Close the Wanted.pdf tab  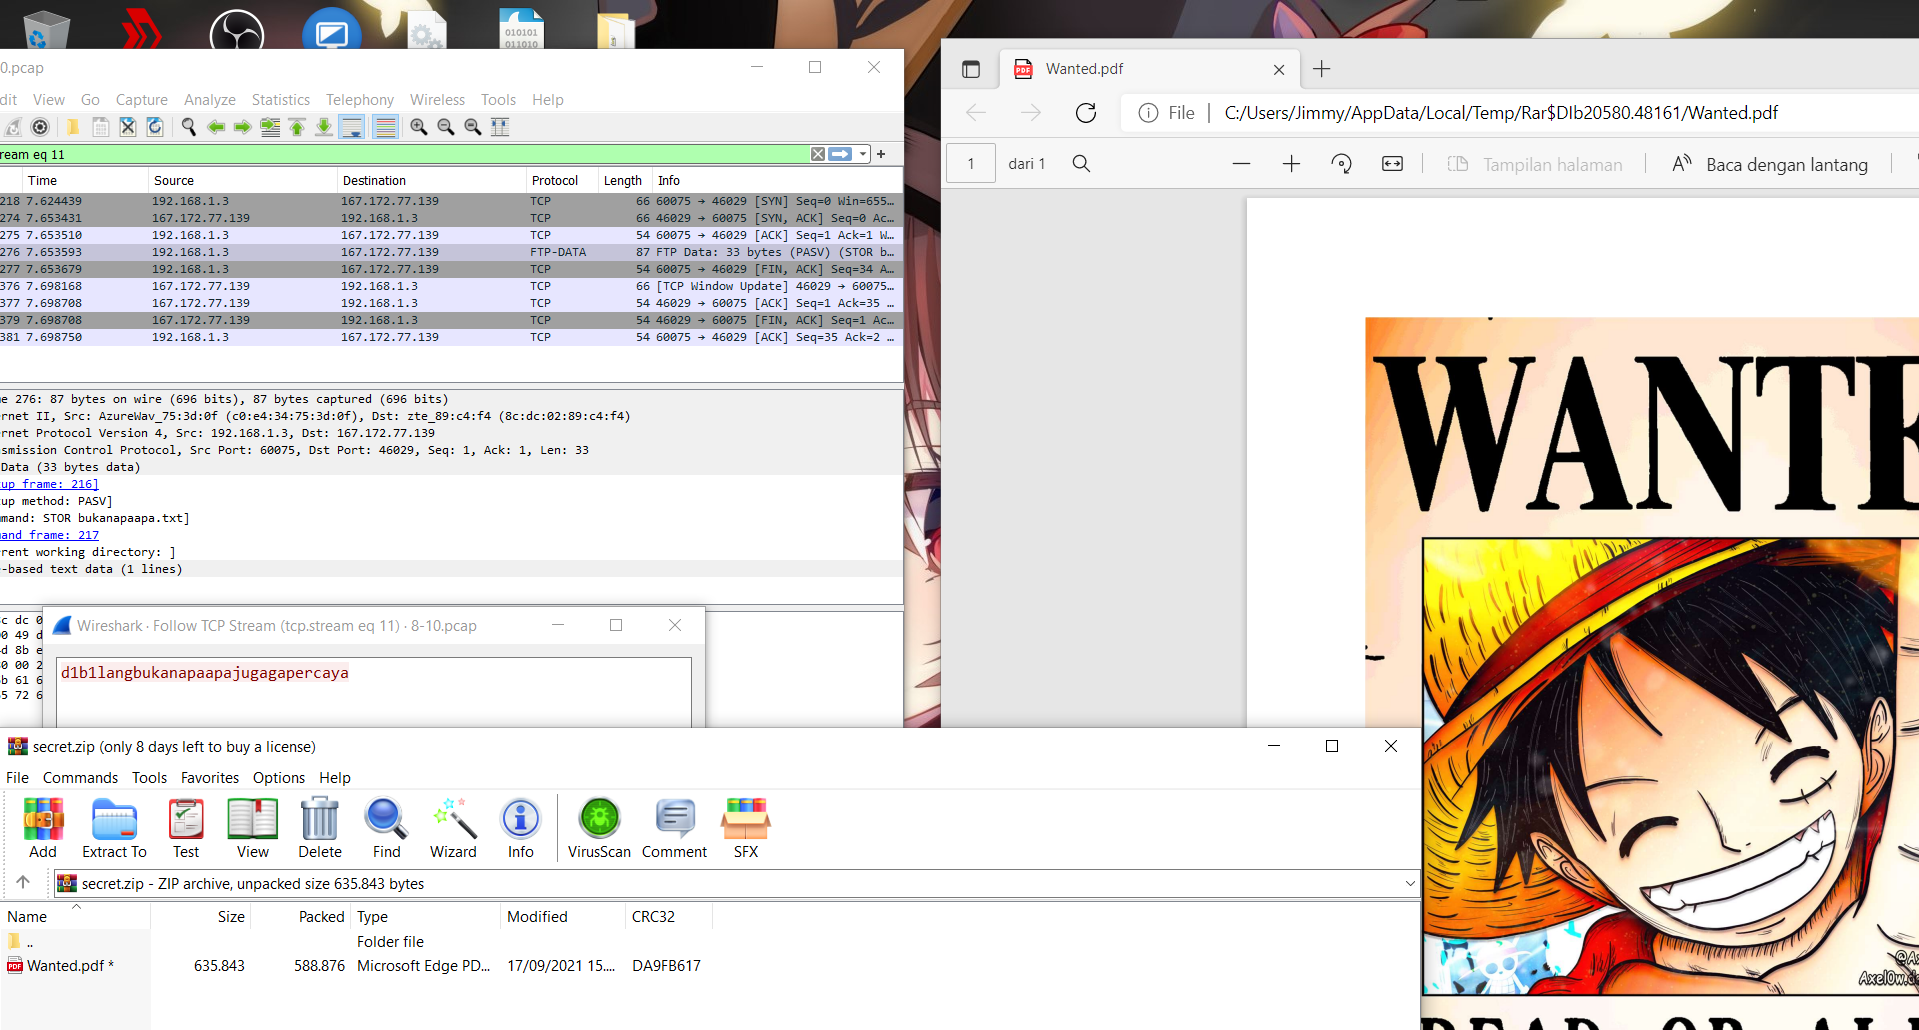[x=1279, y=69]
